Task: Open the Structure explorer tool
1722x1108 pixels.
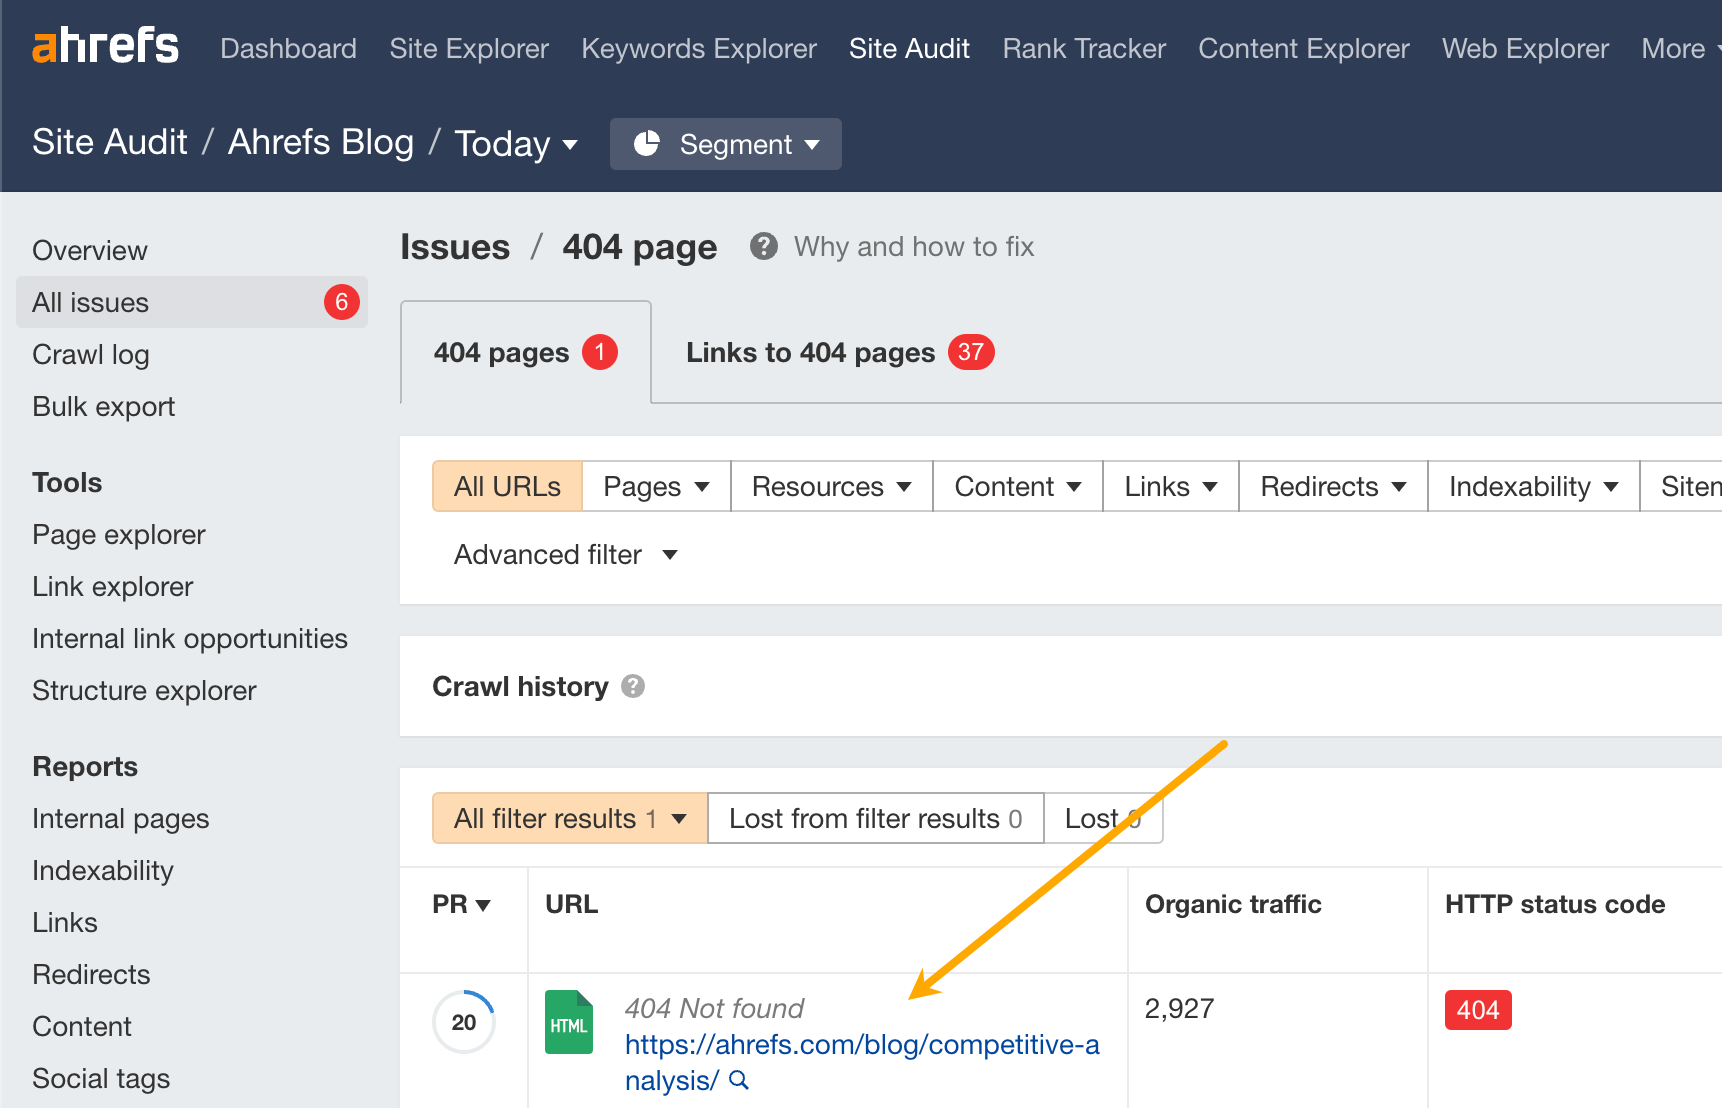Action: (144, 690)
